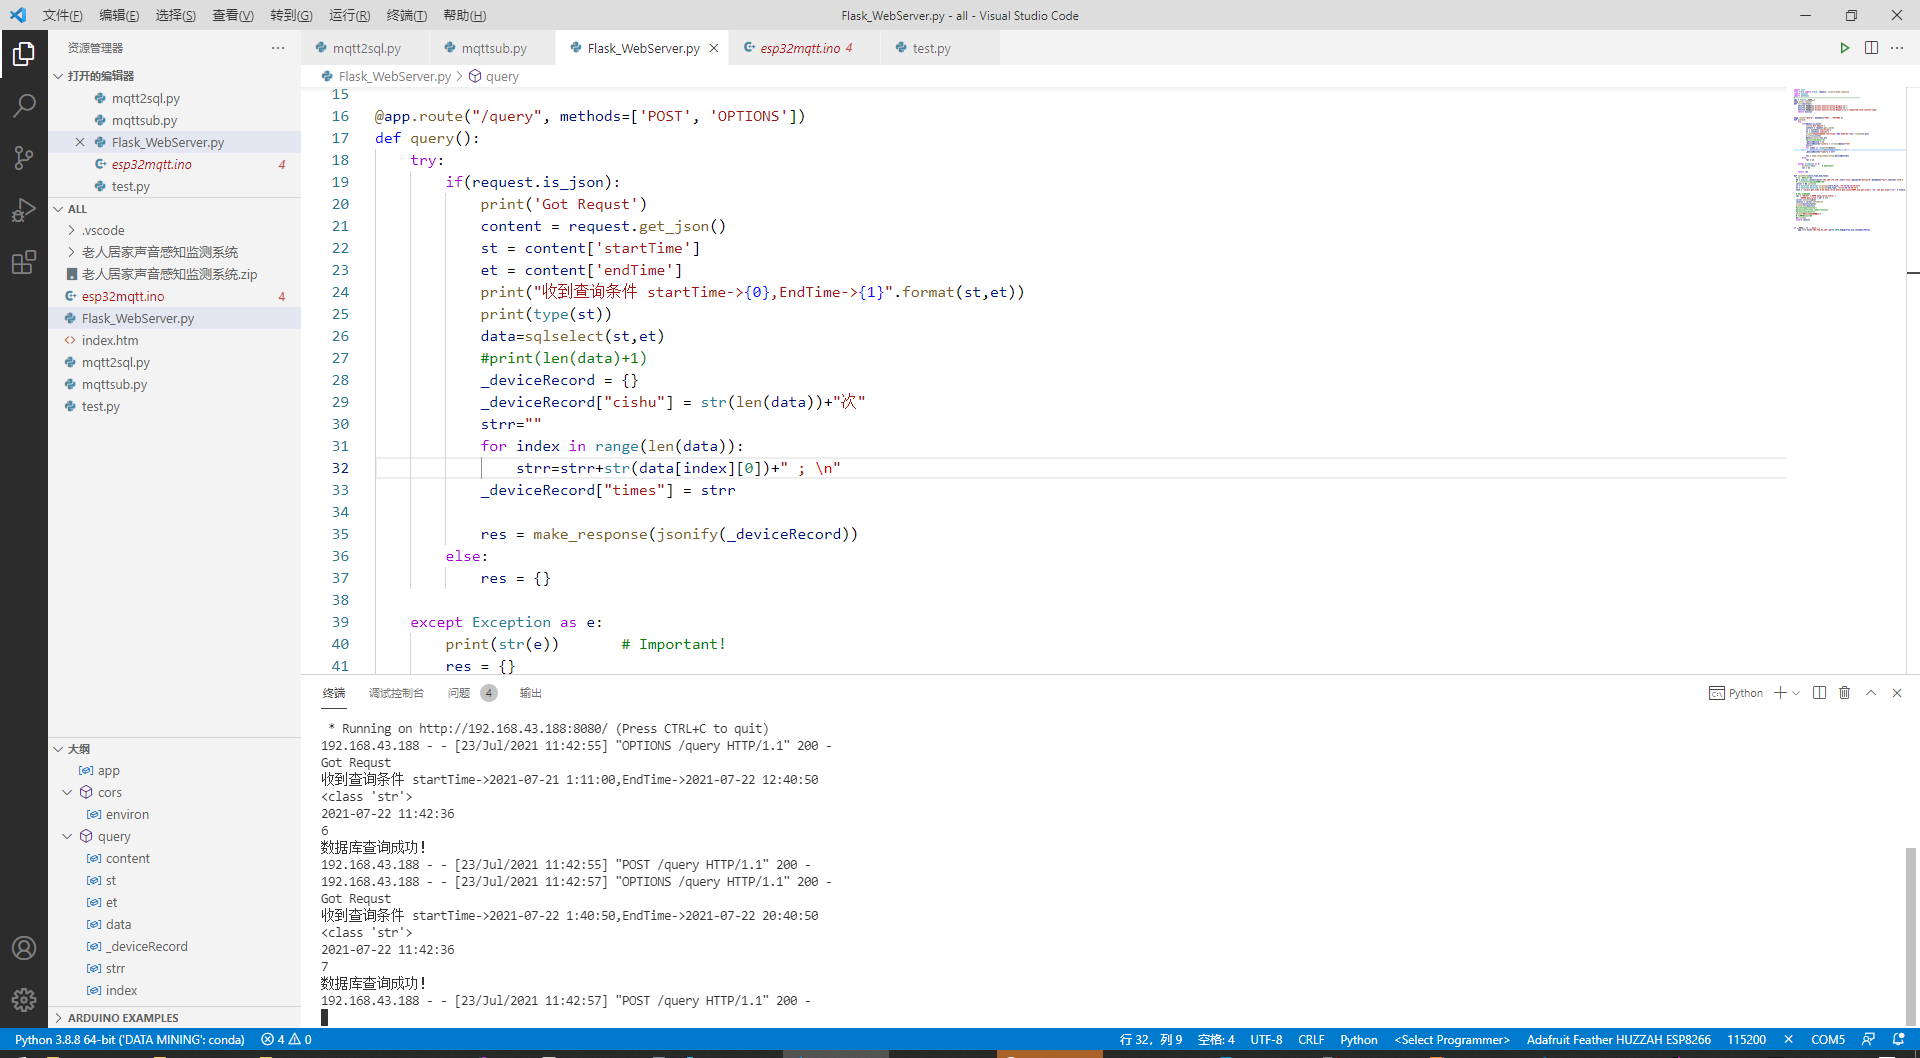Screen dimensions: 1920x1058
Task: Select COM5 serial port
Action: point(1827,1040)
